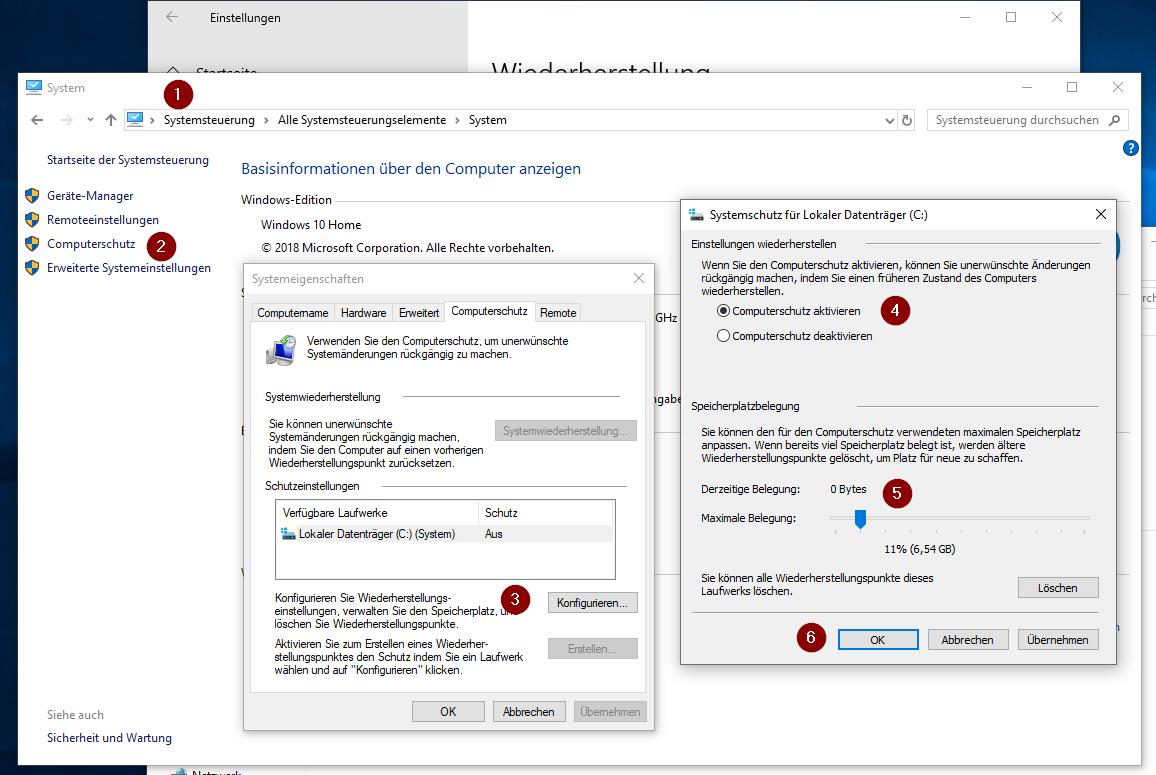The image size is (1156, 775).
Task: Click the Geräte-Manager shield icon
Action: click(x=32, y=195)
